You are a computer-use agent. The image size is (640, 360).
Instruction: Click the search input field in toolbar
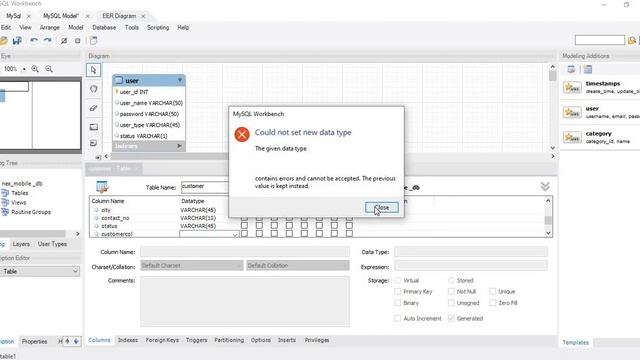(600, 40)
